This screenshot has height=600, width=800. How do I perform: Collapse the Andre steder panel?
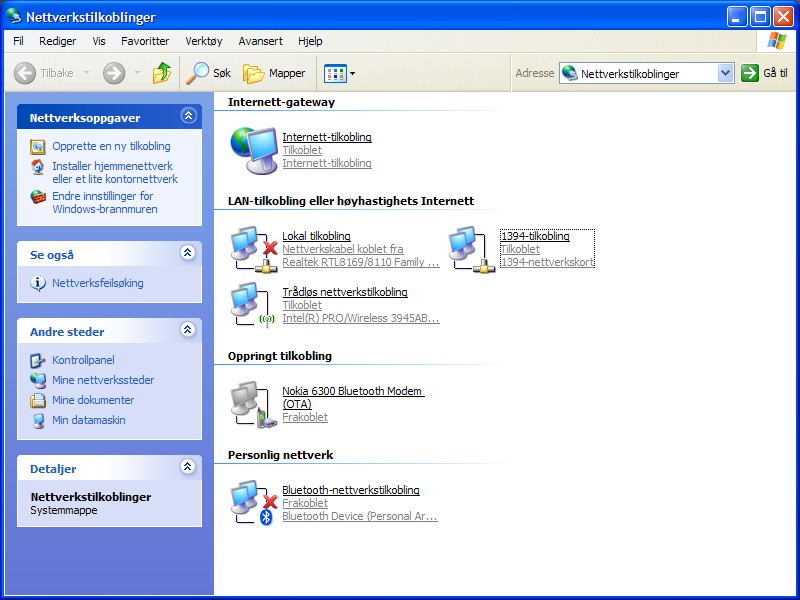click(188, 330)
